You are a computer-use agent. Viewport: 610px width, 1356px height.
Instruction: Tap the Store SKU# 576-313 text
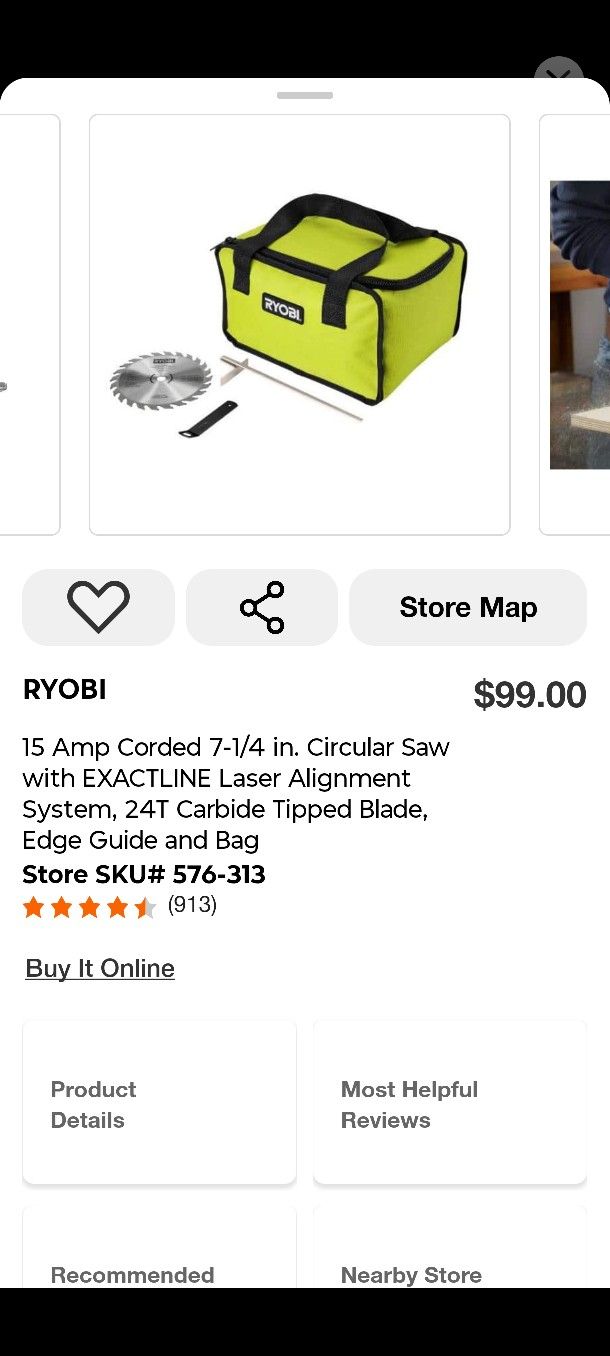pos(144,874)
